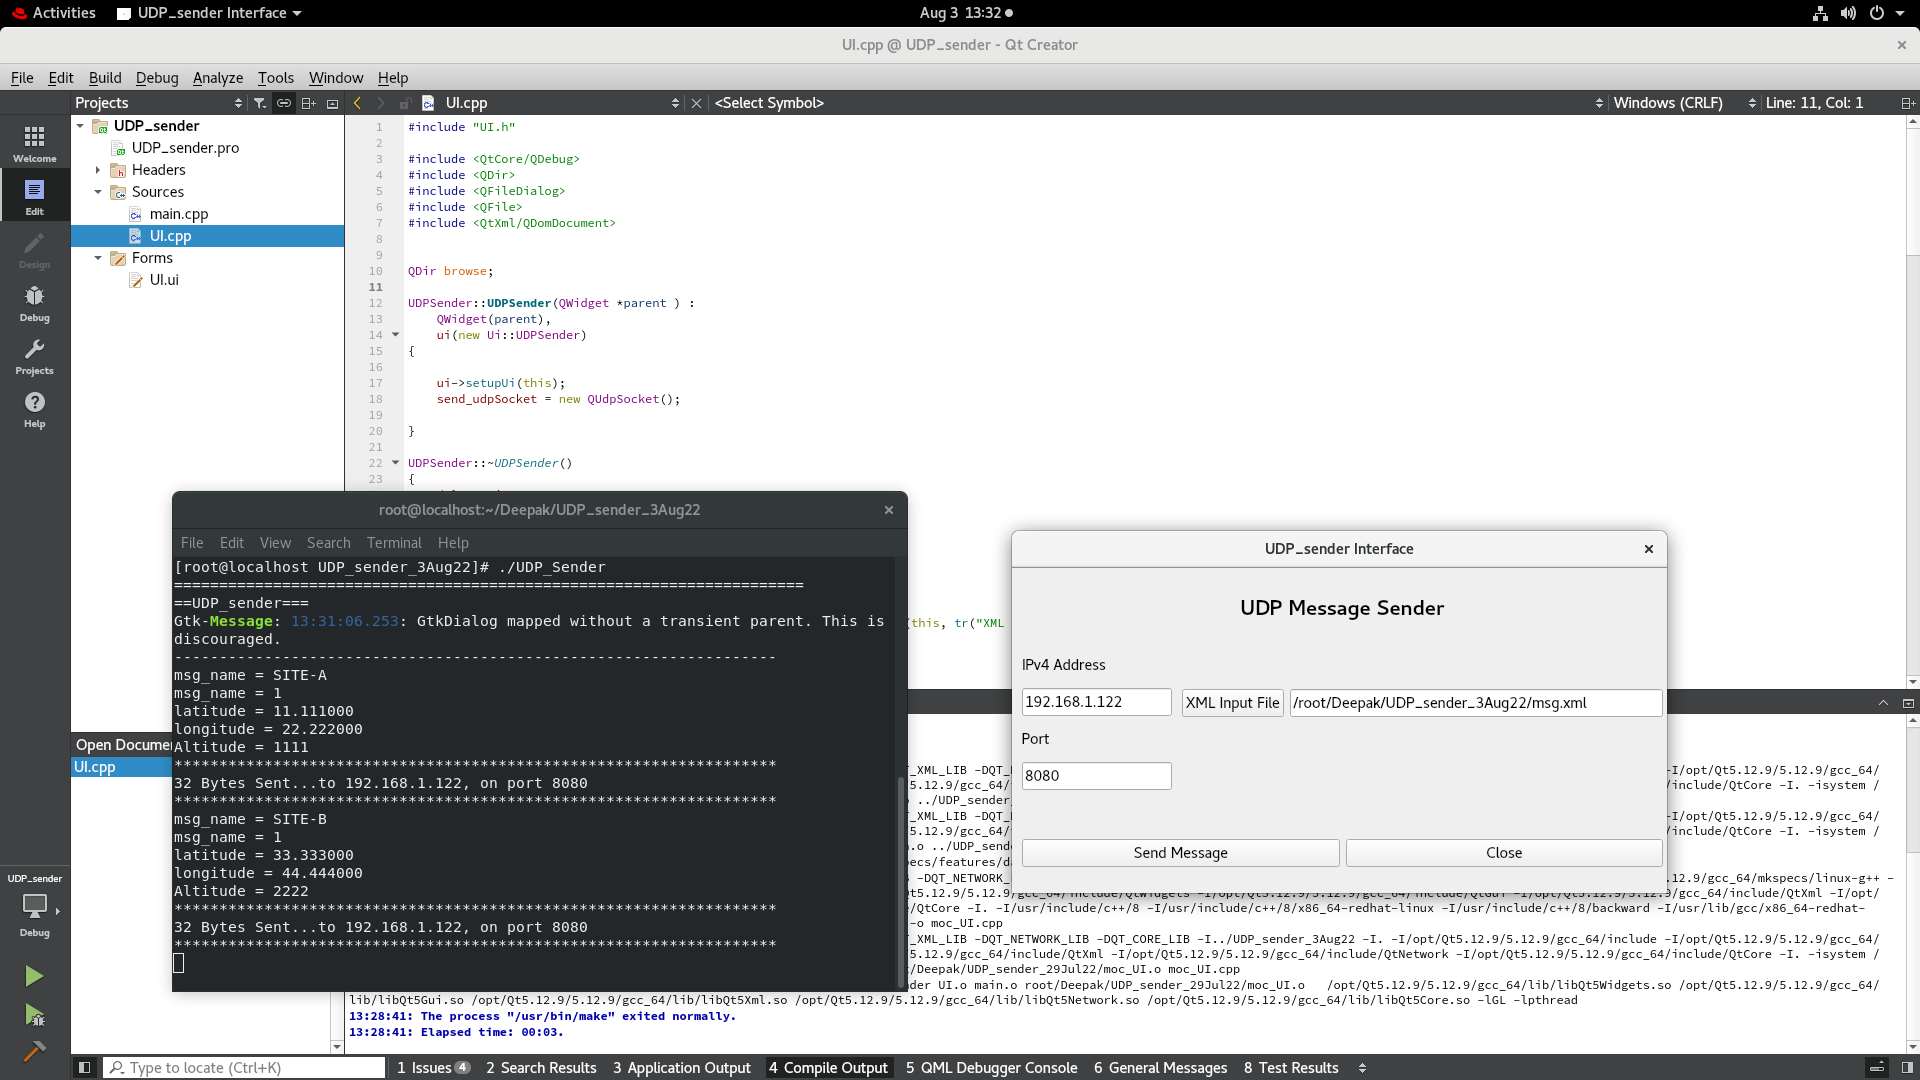
Task: Open the Build menu
Action: [104, 77]
